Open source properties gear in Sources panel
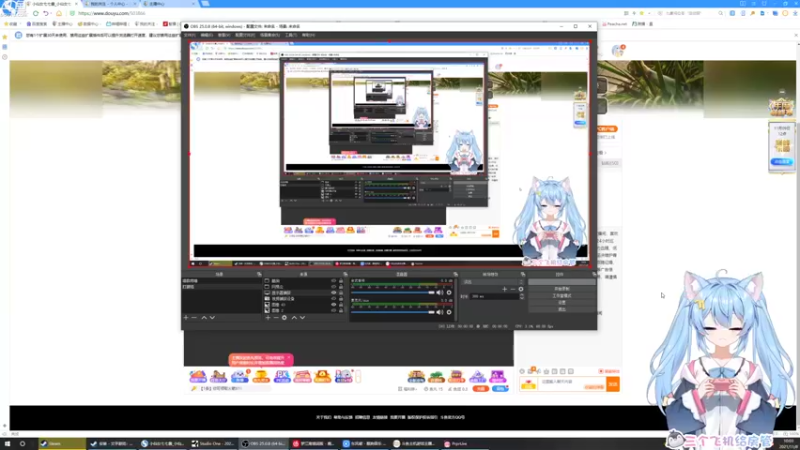The image size is (800, 450). 284,318
